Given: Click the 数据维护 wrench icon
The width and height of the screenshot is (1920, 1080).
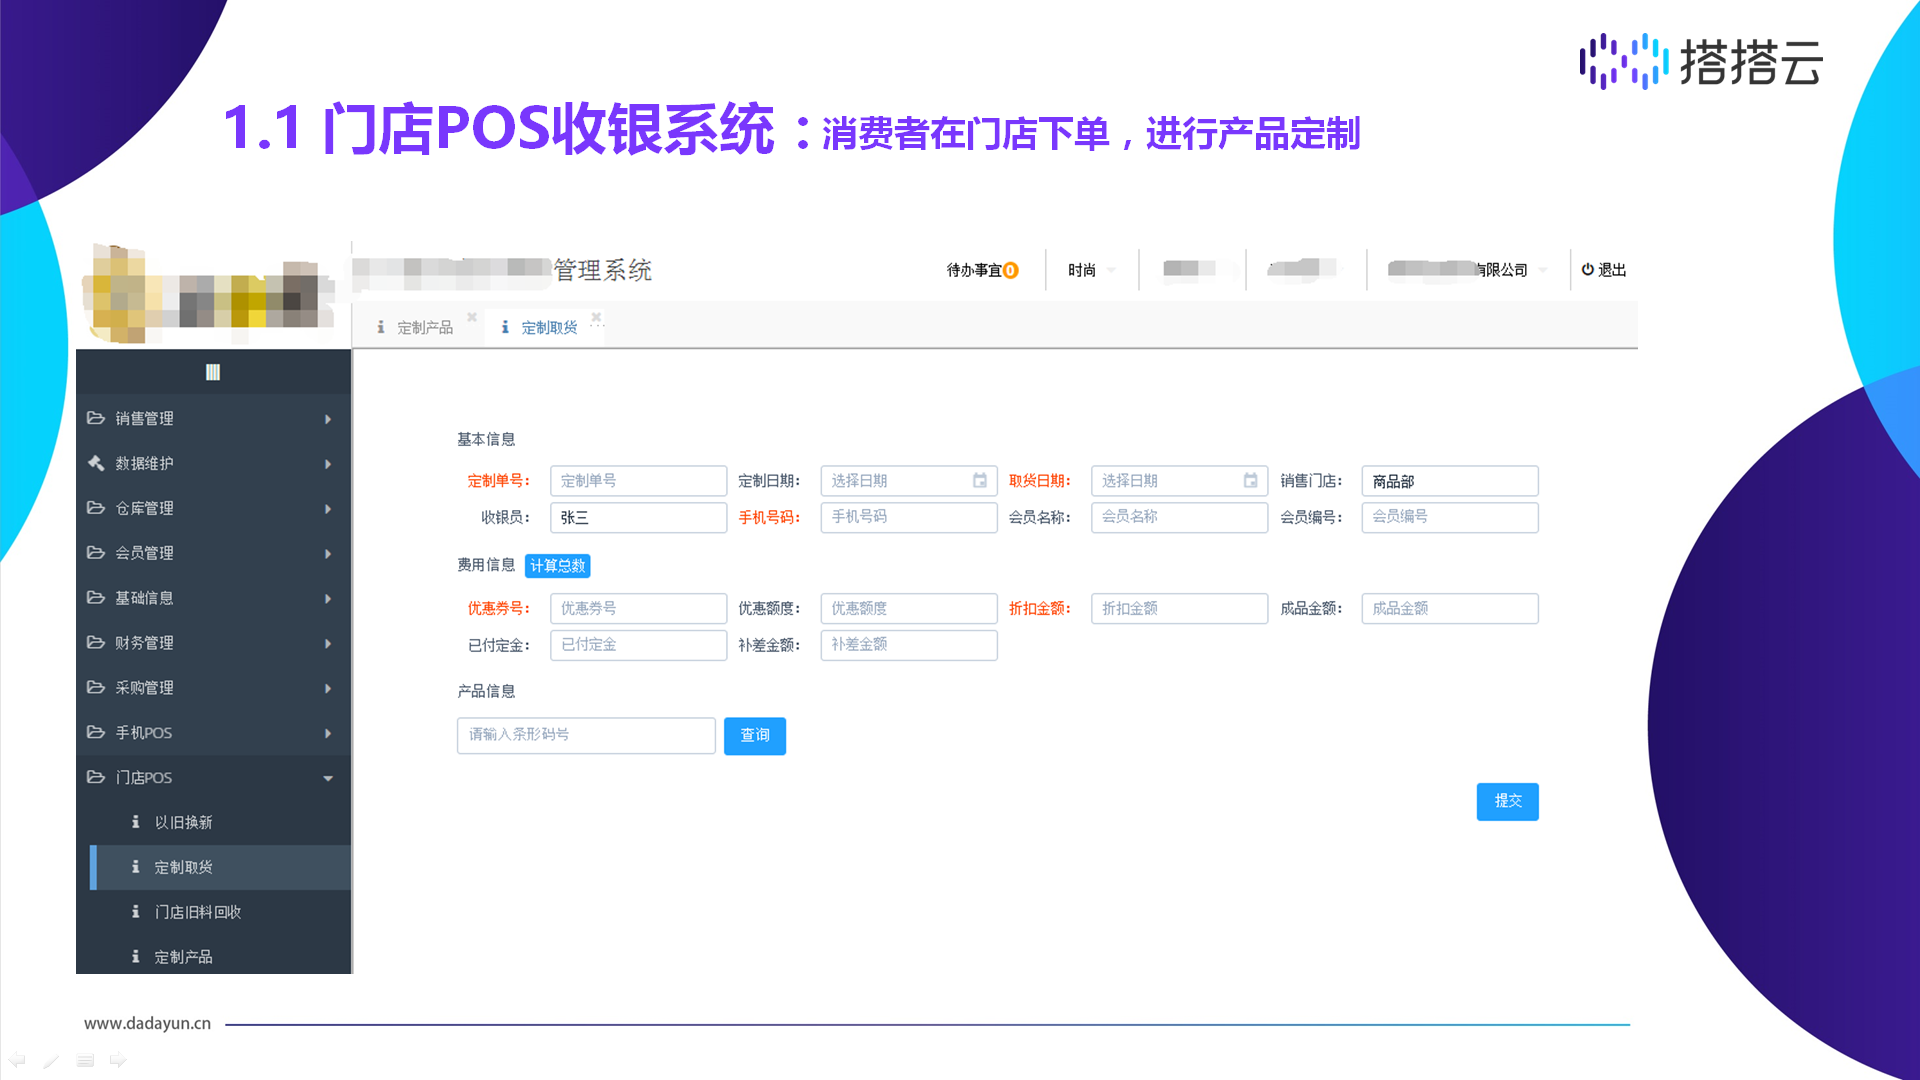Looking at the screenshot, I should click(96, 463).
